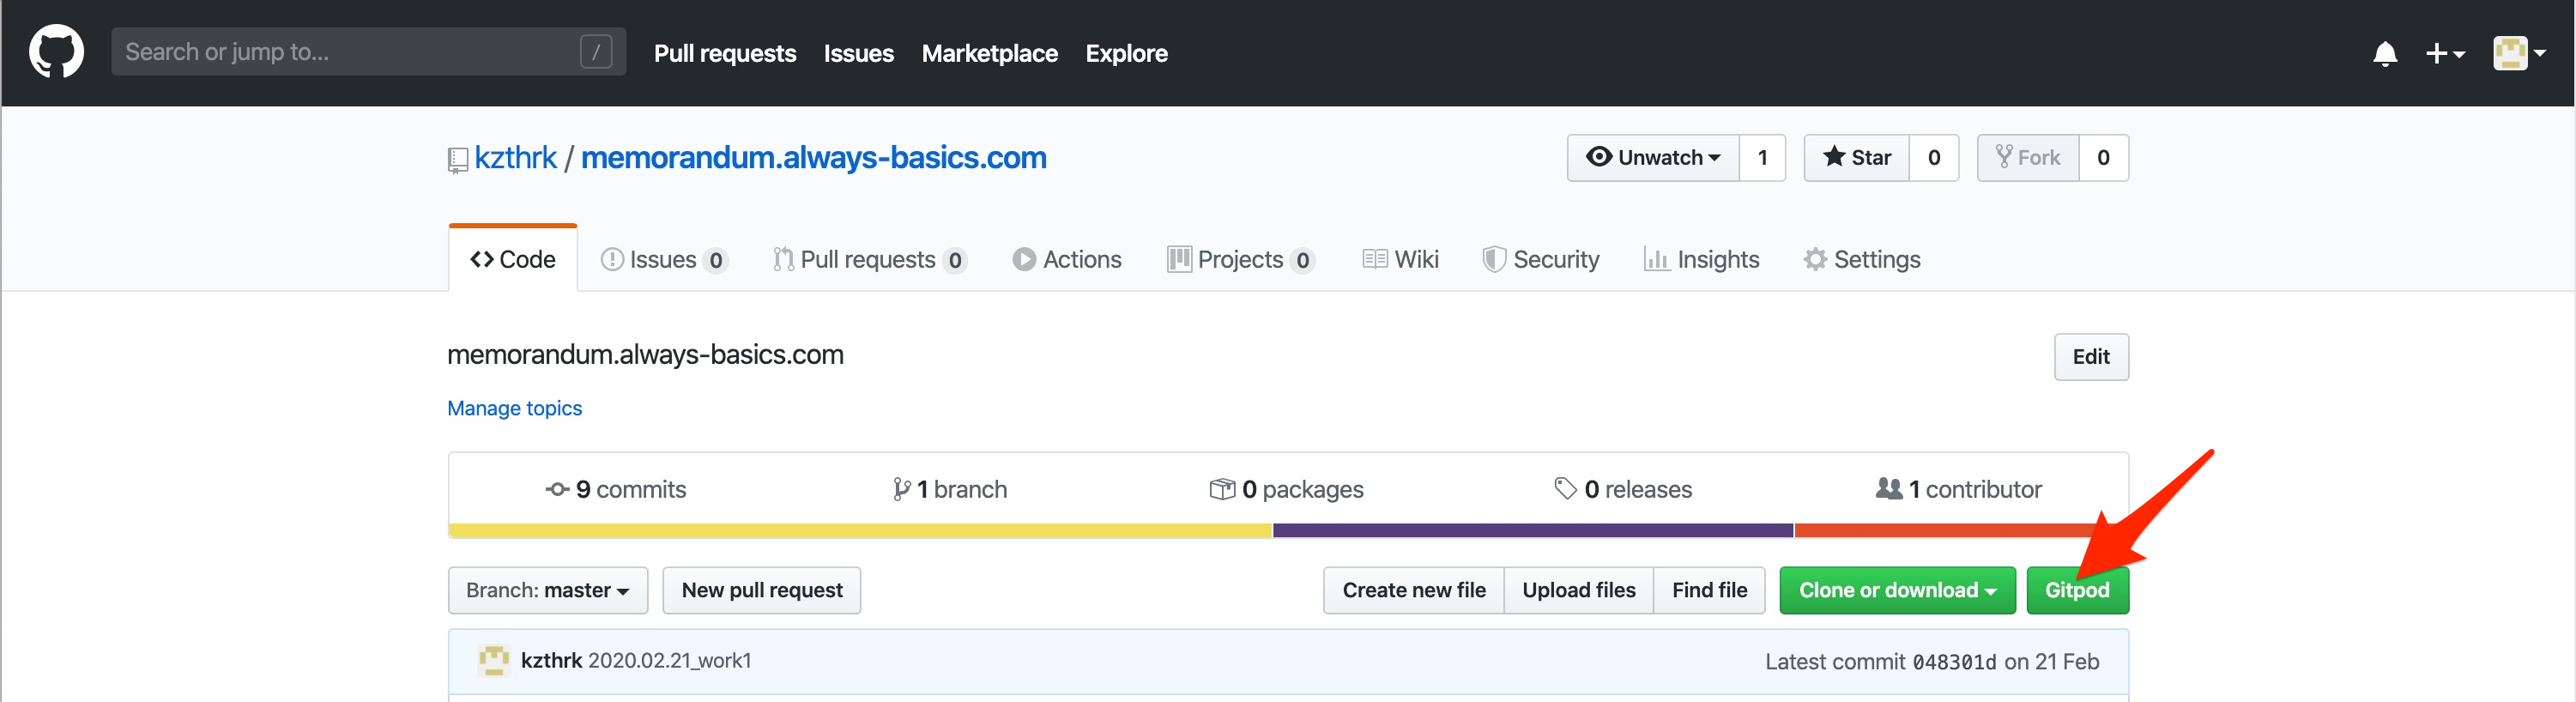Screen dimensions: 2576x702
Task: Click Create new file
Action: click(1413, 590)
